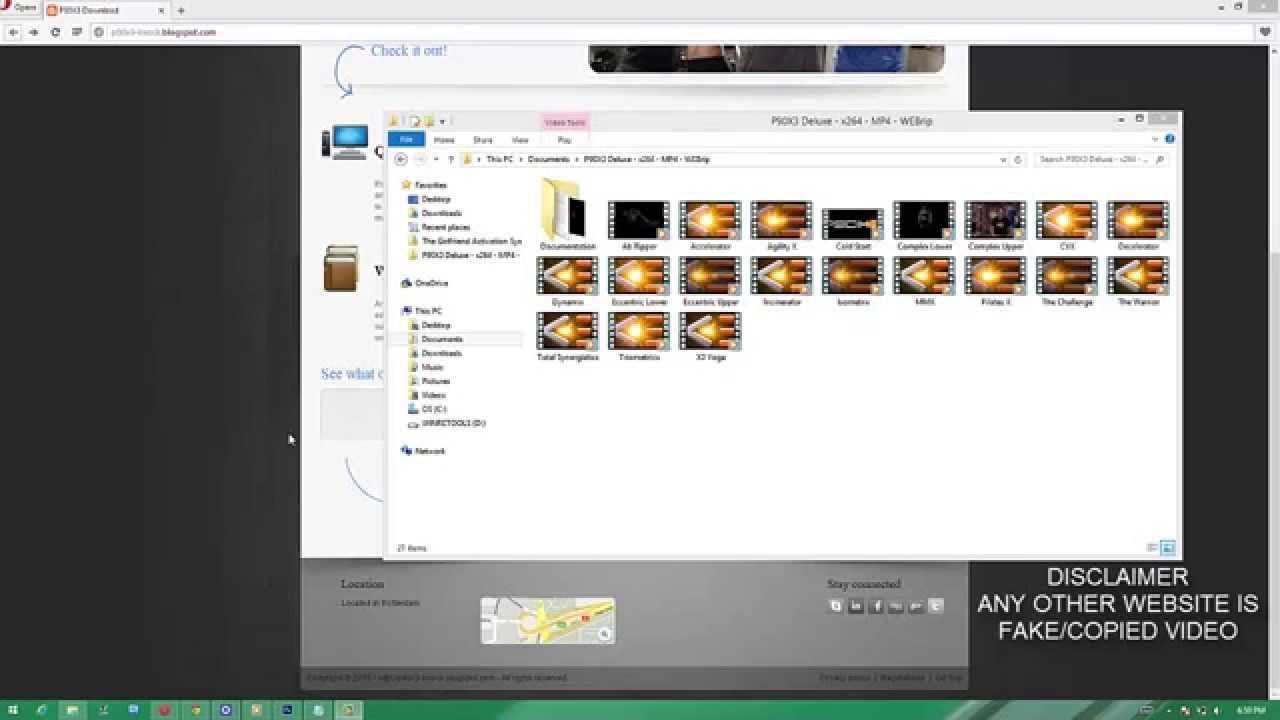Select The Challenge video file
The image size is (1280, 720).
1067,281
